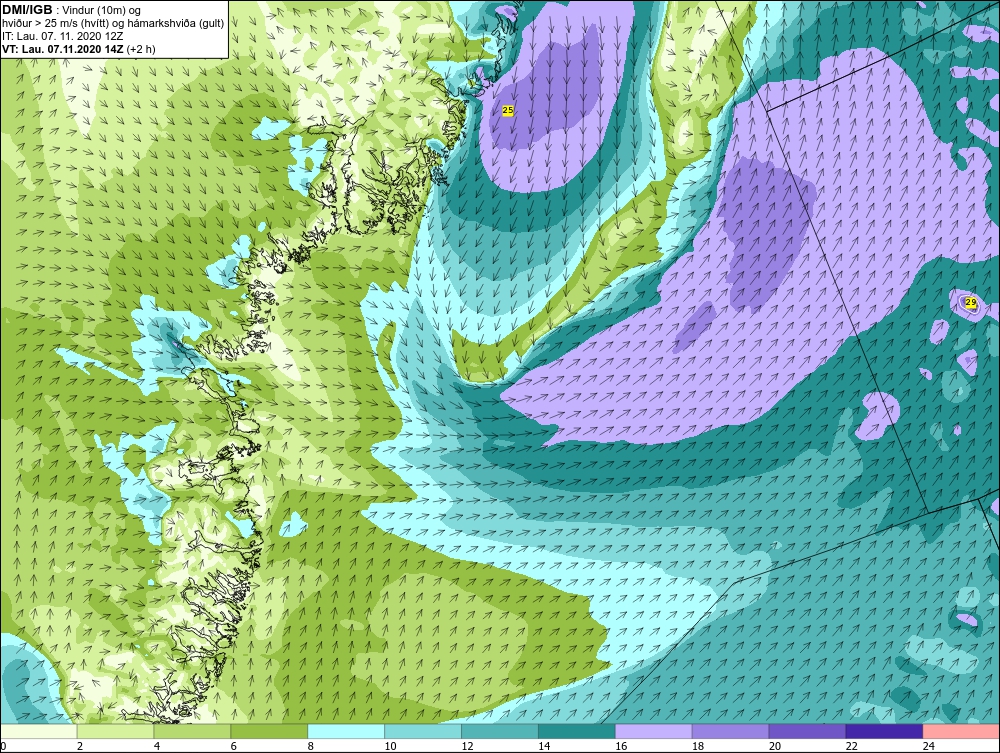The height and width of the screenshot is (753, 1000).
Task: Select the 16–18 m/s light purple swatch
Action: (x=654, y=731)
